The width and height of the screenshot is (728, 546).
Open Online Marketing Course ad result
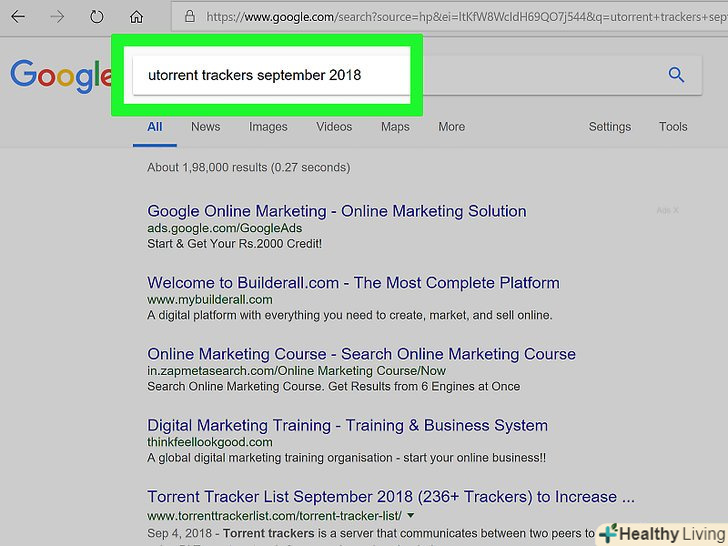tap(361, 354)
